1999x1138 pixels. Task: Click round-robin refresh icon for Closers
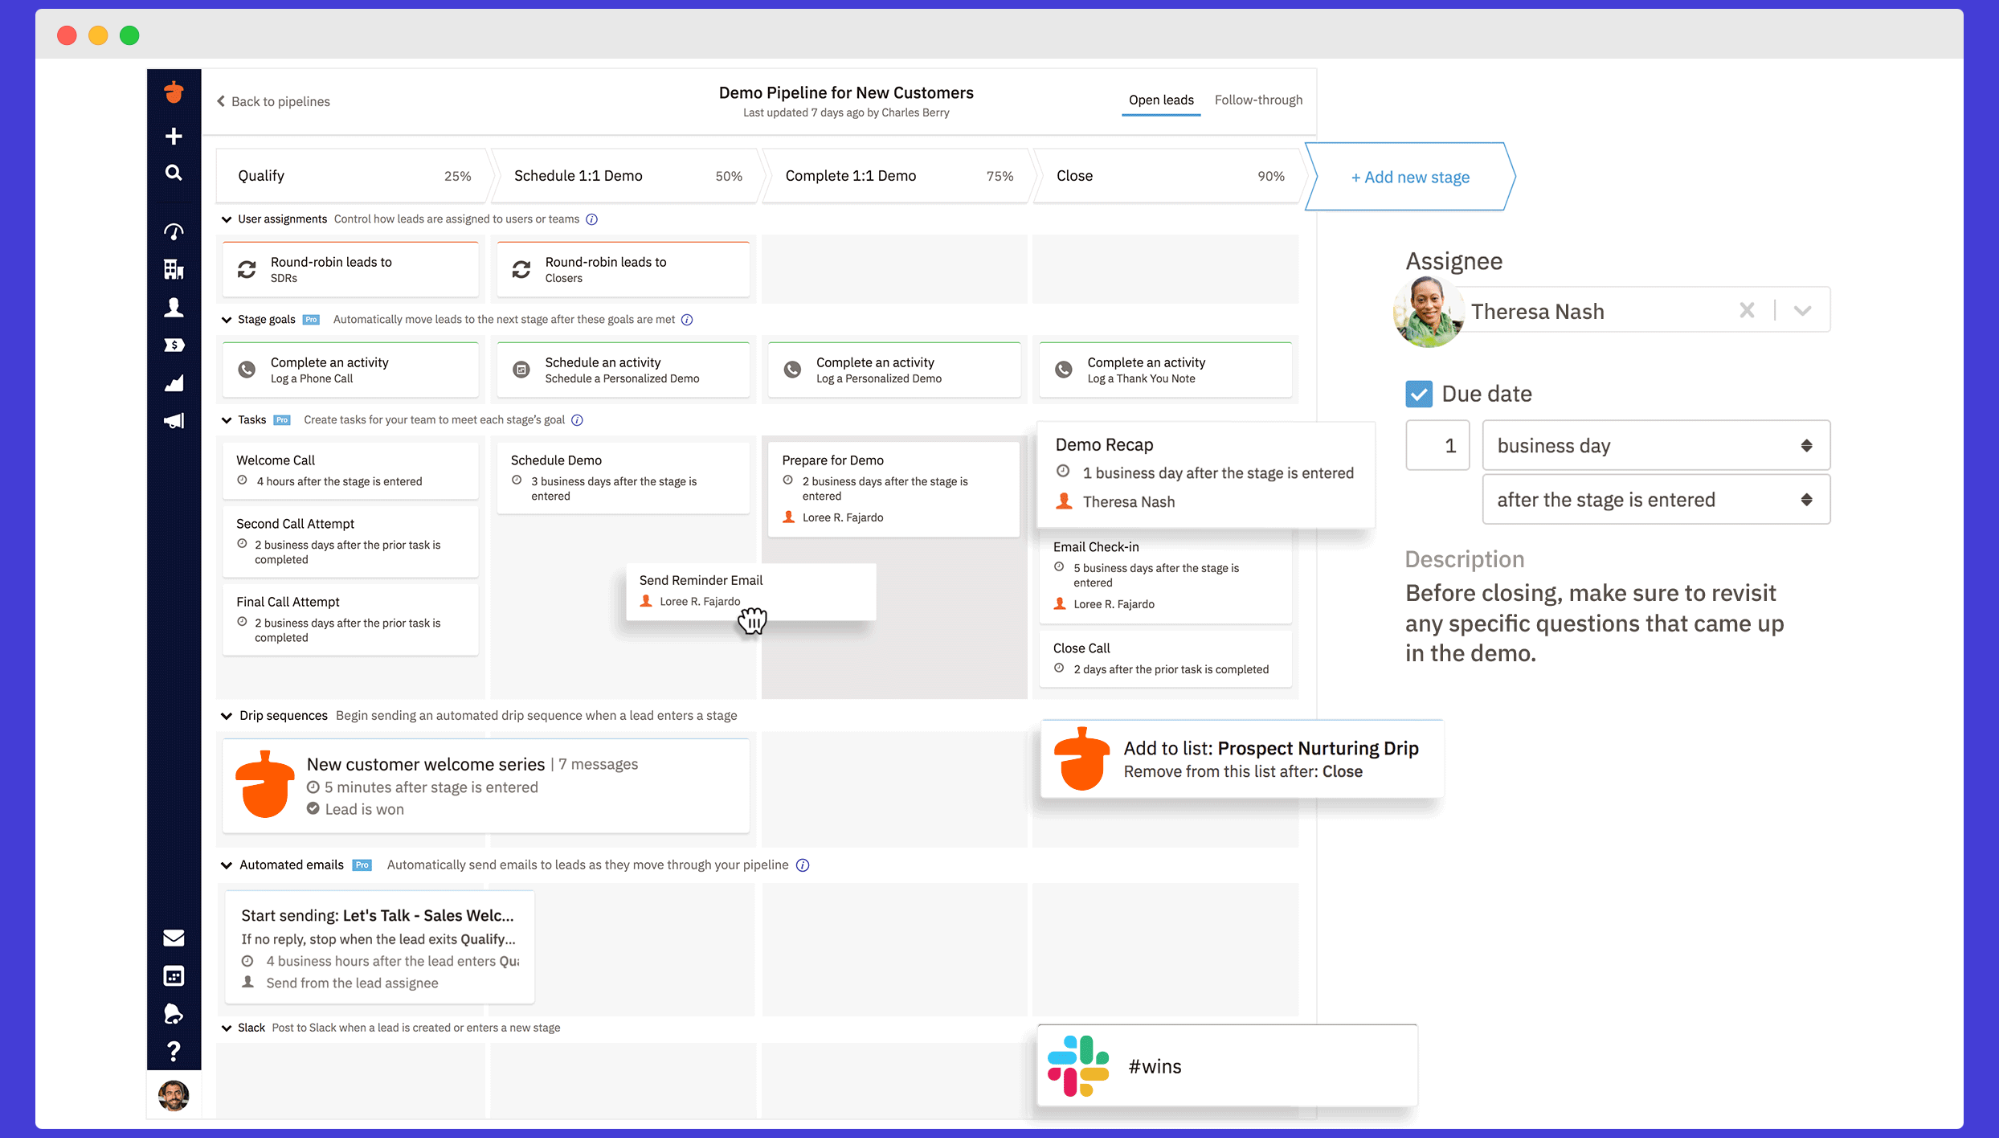521,269
